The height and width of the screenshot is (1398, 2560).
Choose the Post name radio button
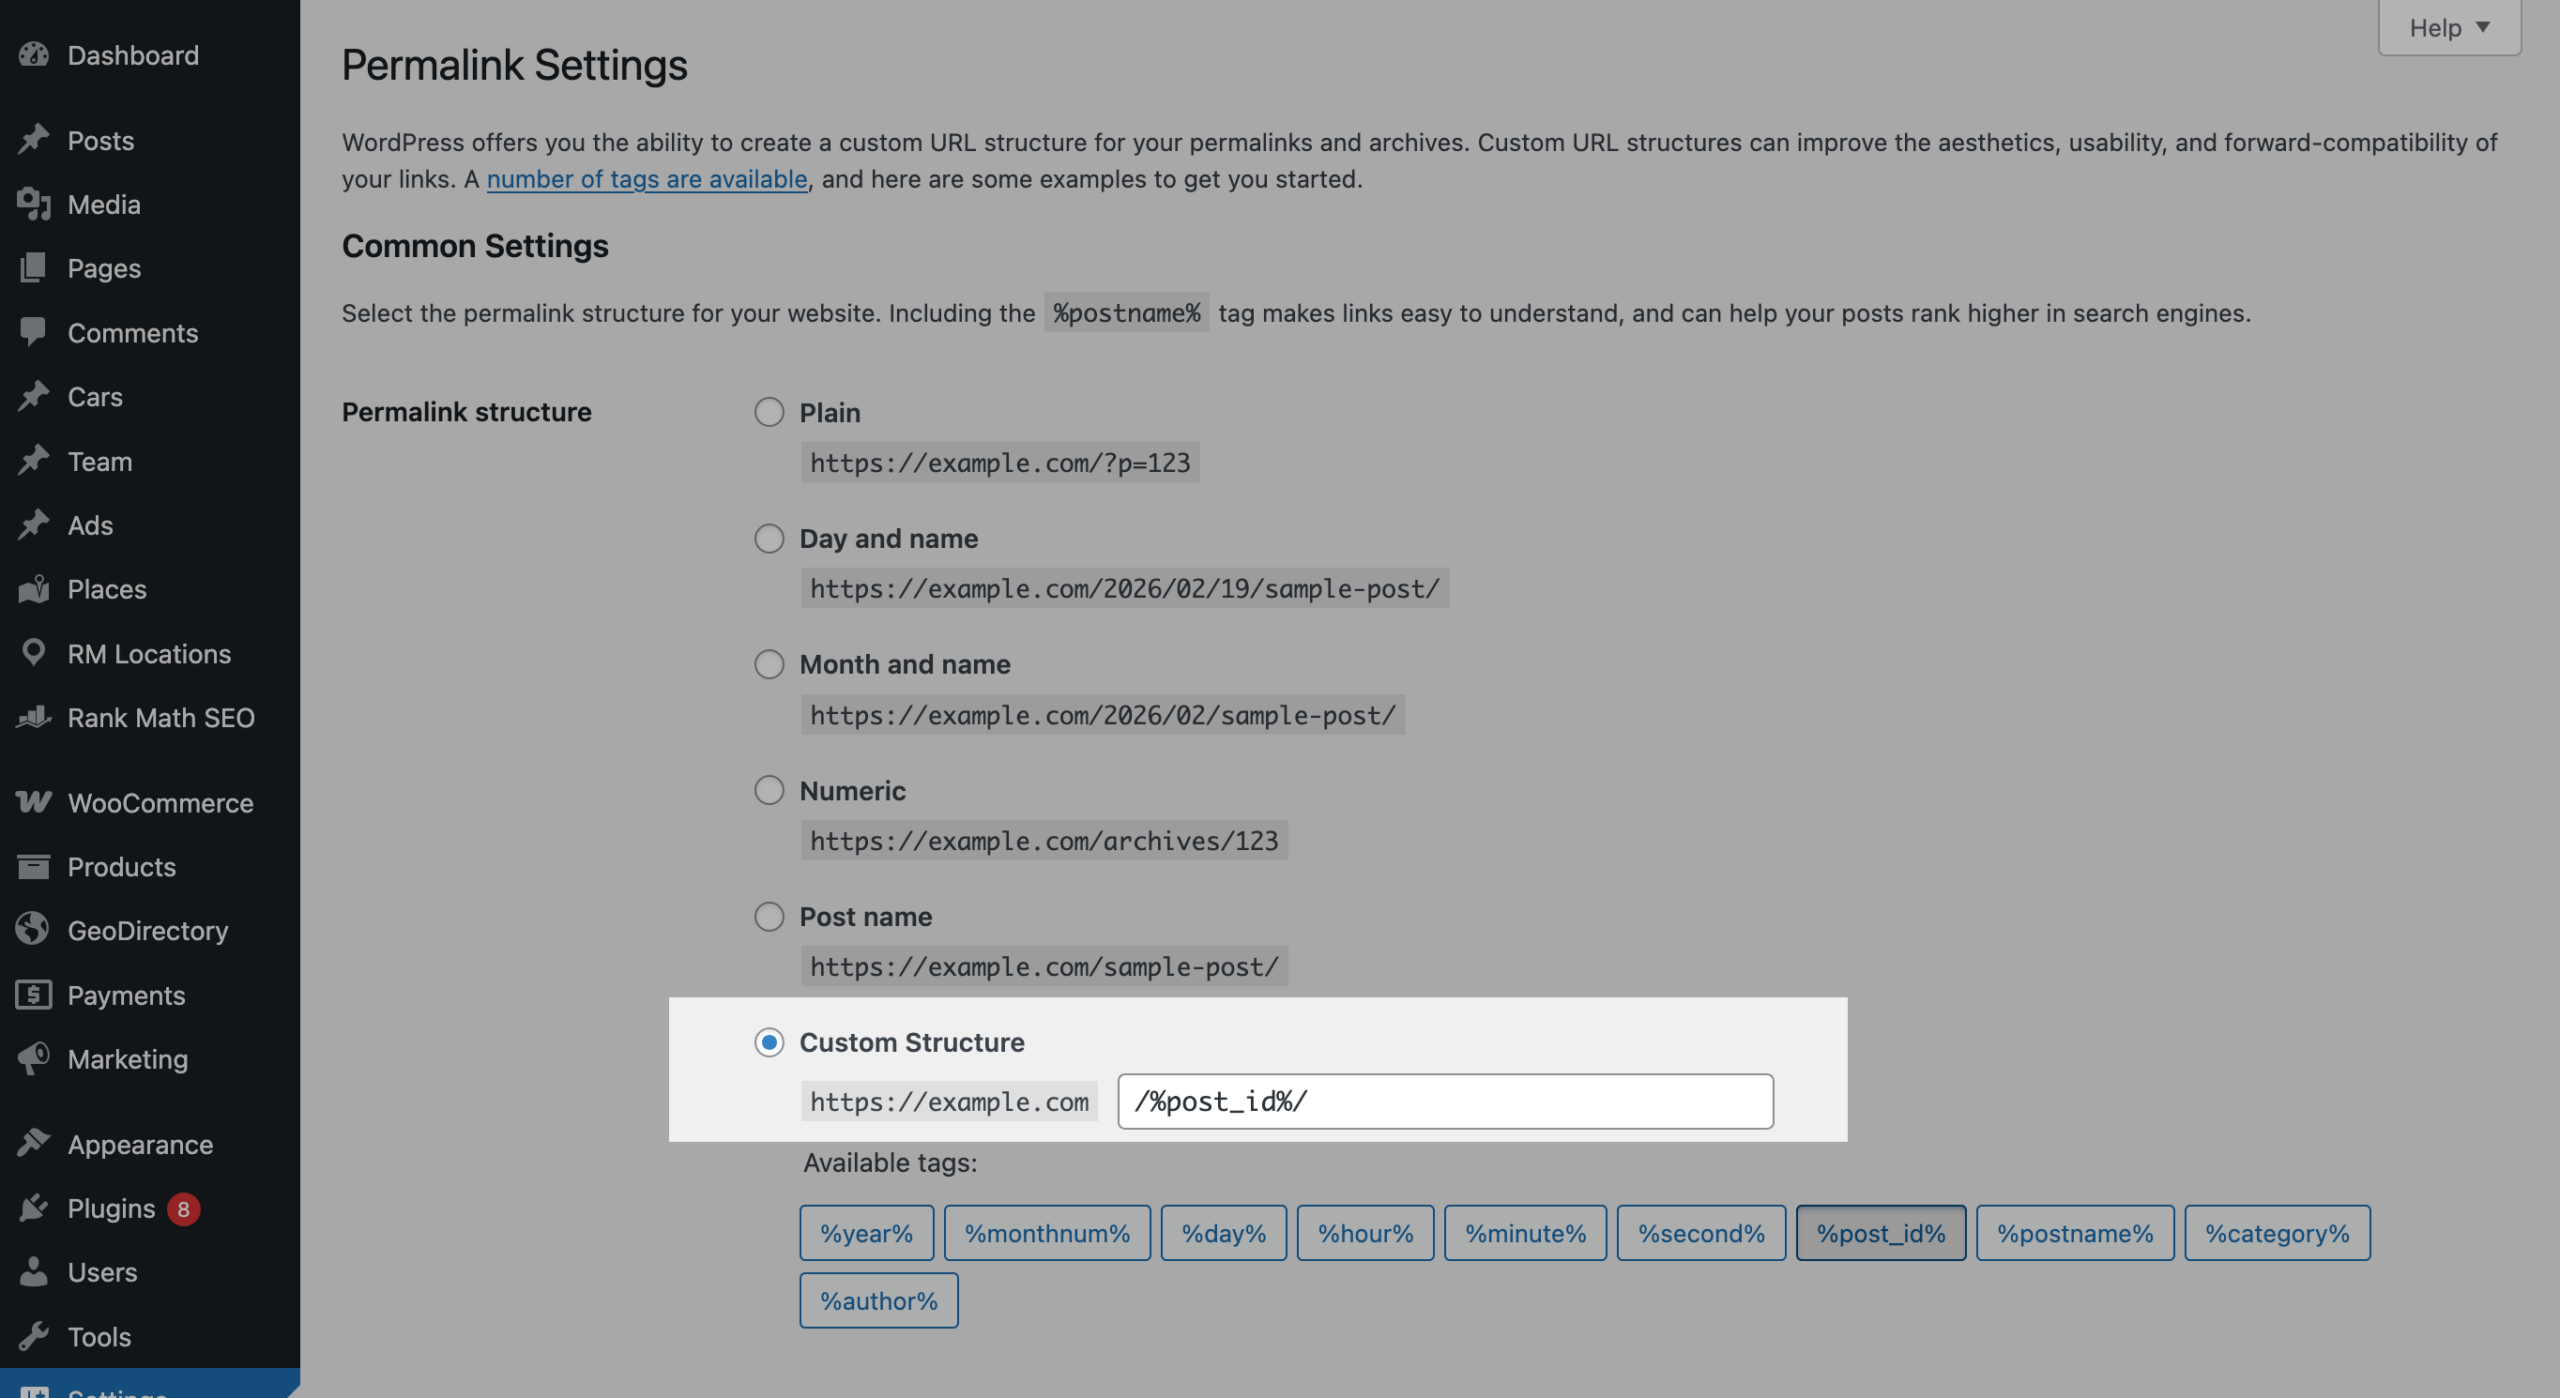768,916
